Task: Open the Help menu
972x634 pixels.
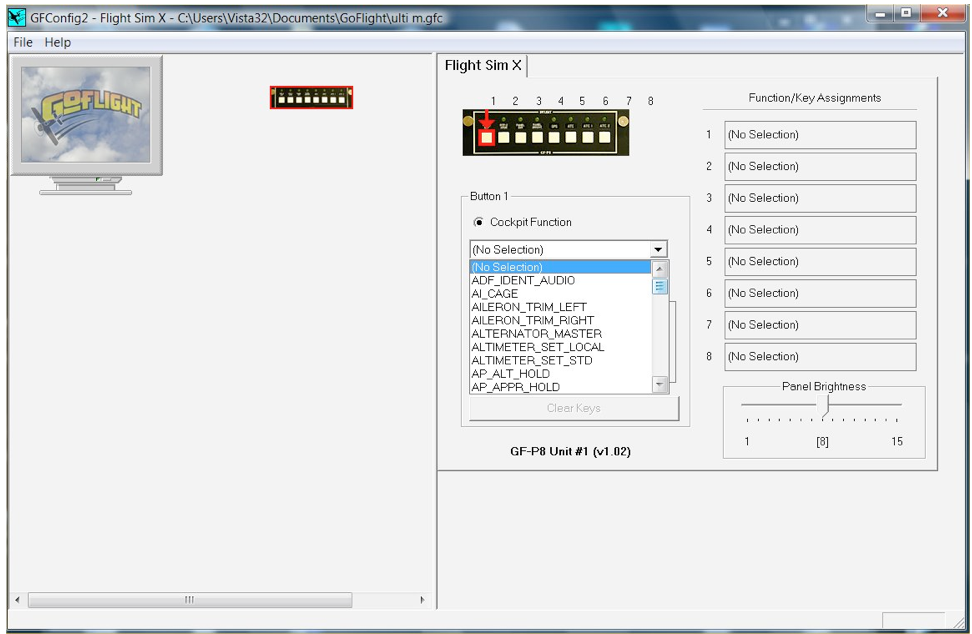Action: 58,42
